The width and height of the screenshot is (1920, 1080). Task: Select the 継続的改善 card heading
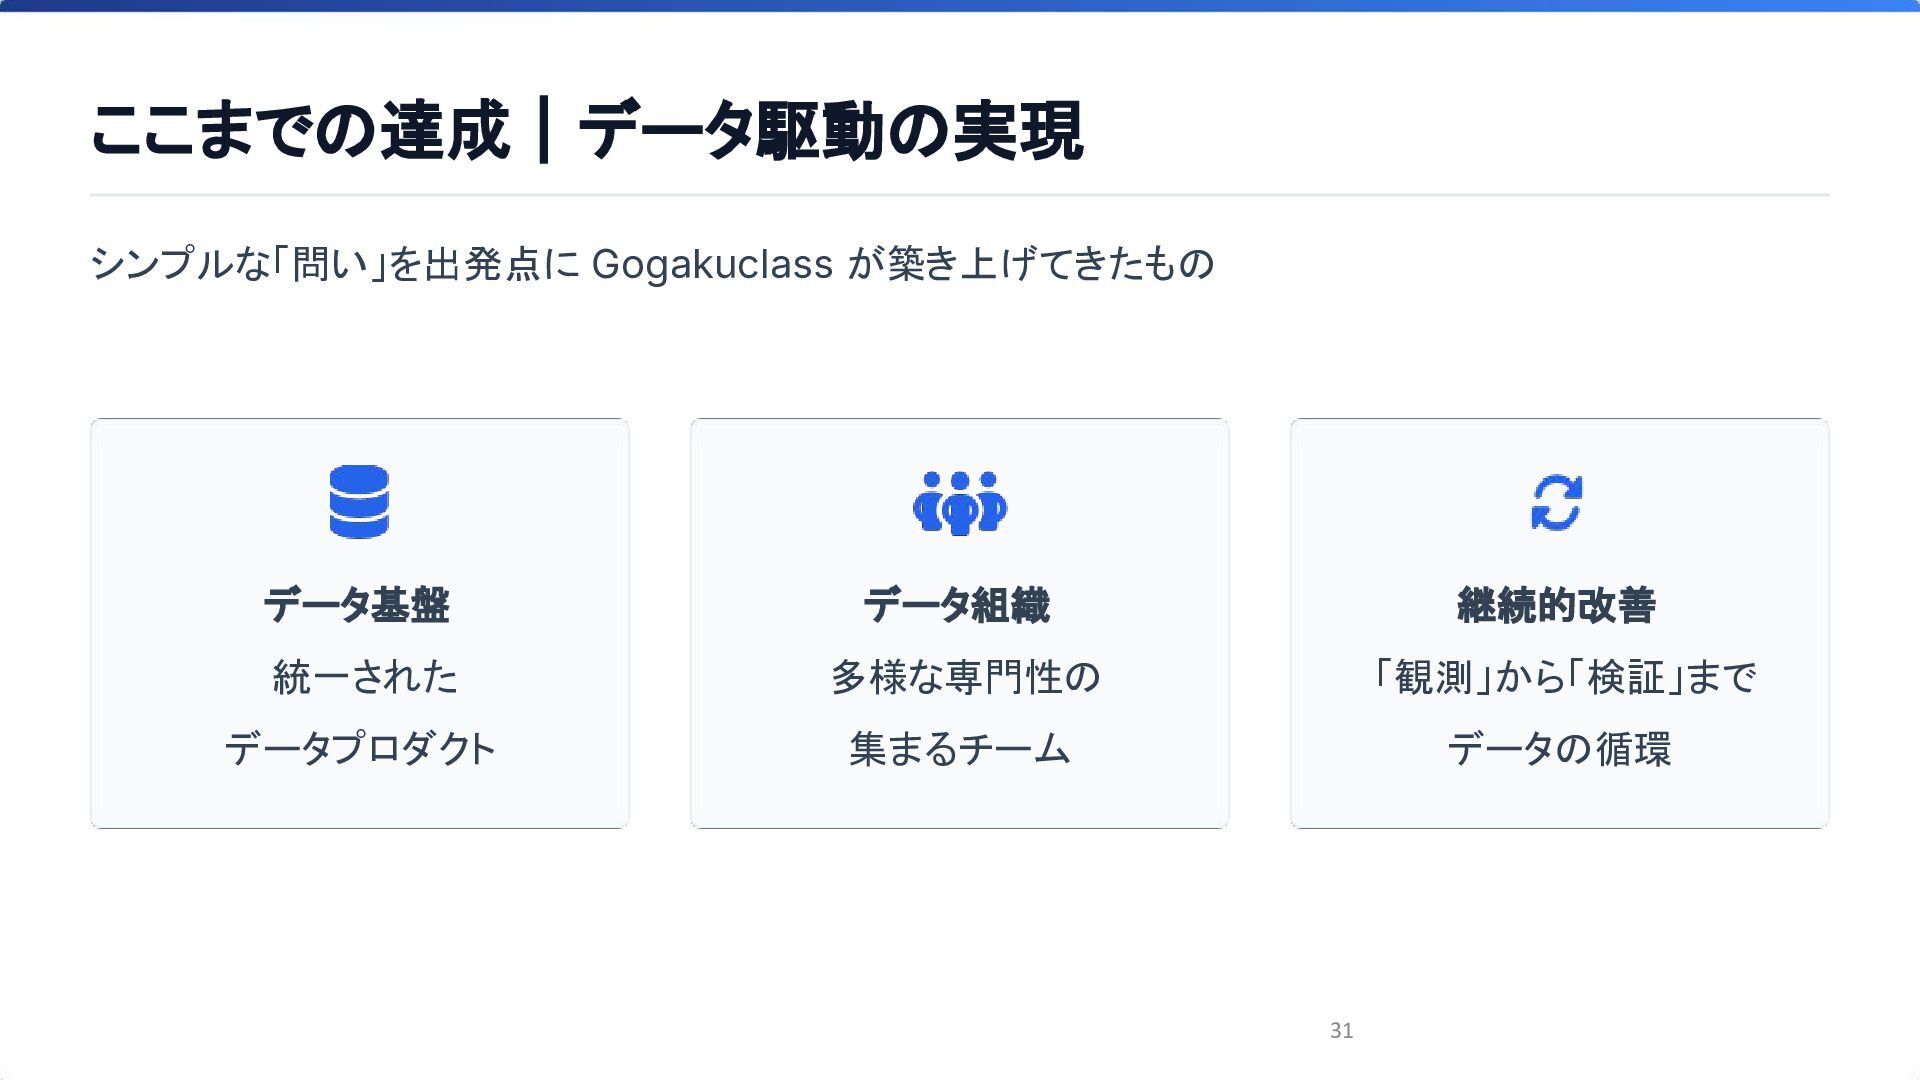click(1557, 605)
